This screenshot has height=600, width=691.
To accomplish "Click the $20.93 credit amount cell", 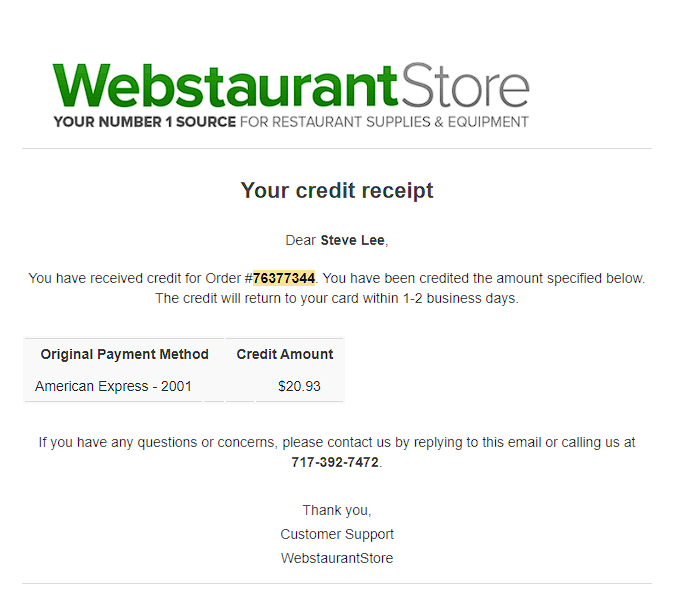I will [299, 386].
